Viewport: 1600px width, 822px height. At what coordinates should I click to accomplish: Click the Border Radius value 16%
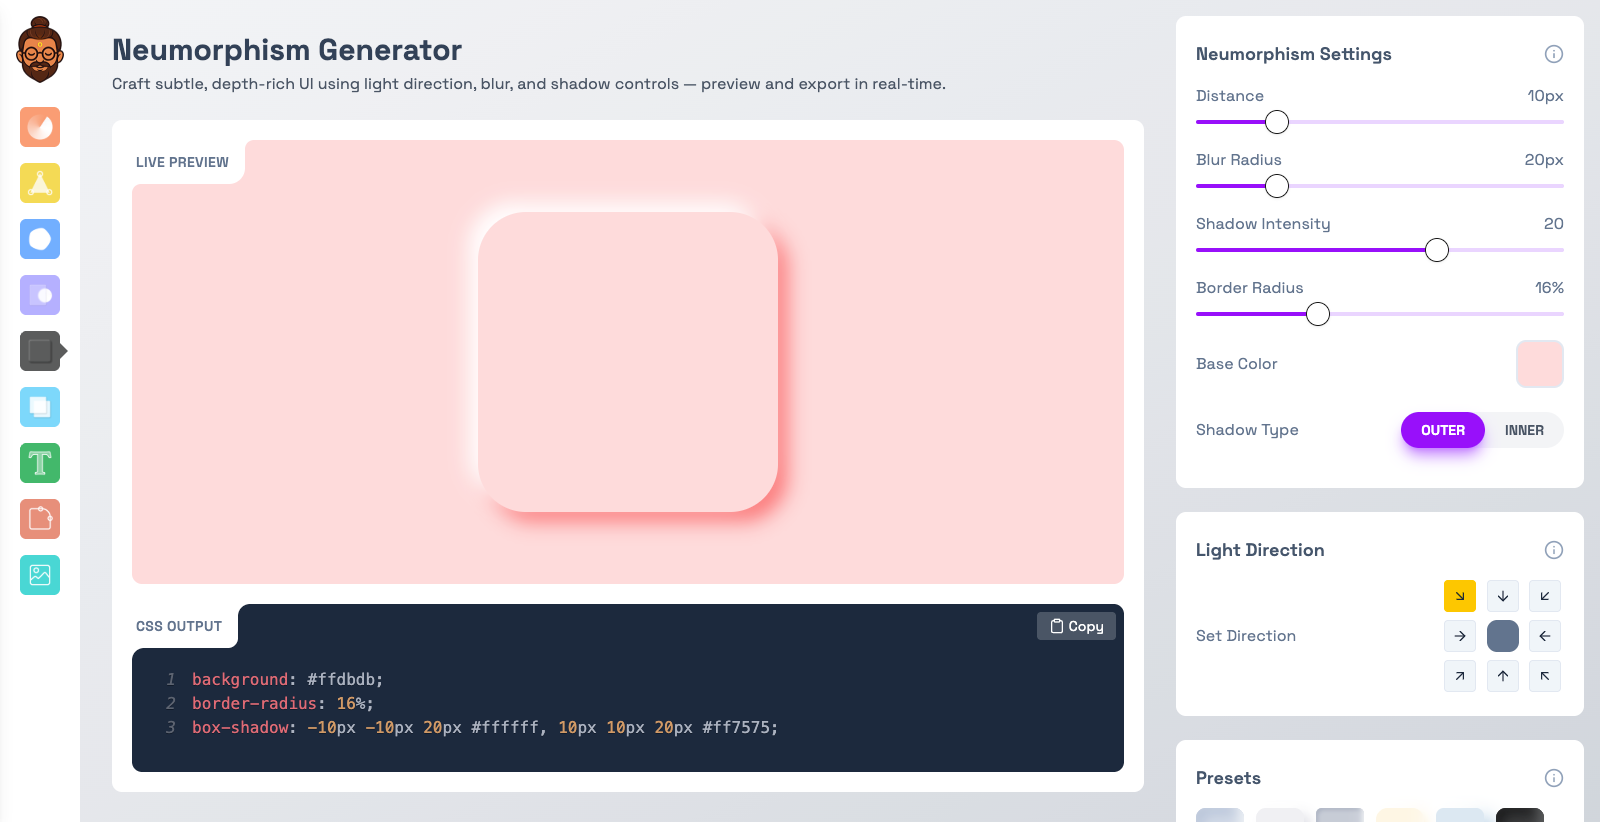(x=1549, y=288)
